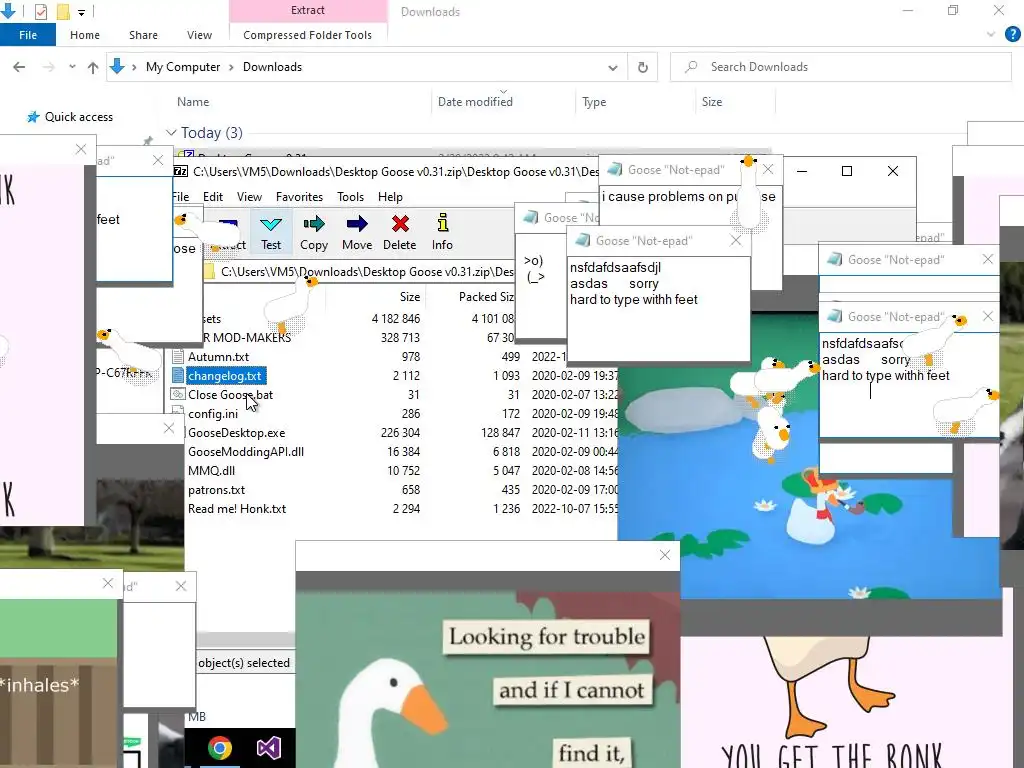Collapse the Today (3) group
Image resolution: width=1024 pixels, height=768 pixels.
point(171,133)
